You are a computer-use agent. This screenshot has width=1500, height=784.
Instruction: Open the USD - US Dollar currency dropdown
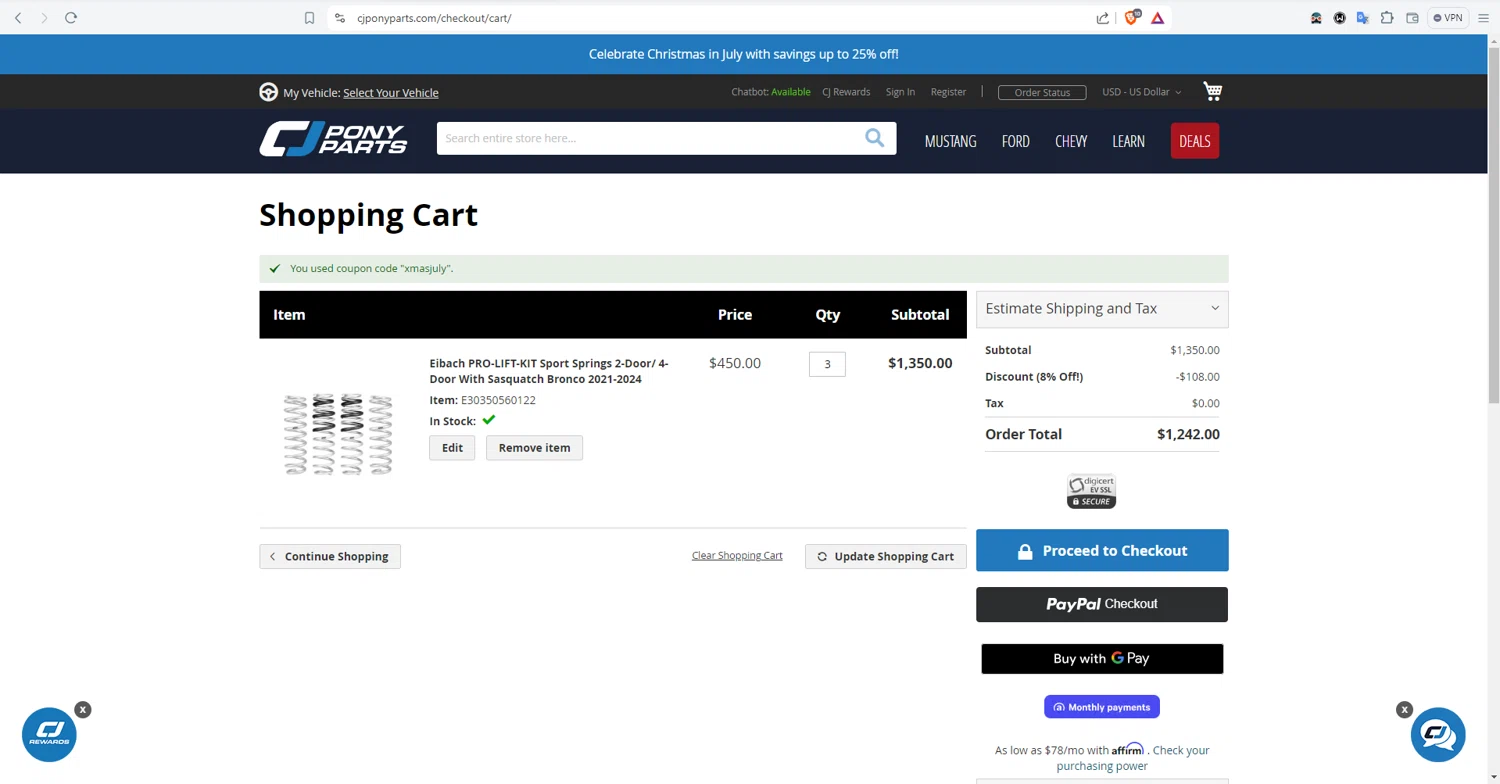coord(1141,92)
